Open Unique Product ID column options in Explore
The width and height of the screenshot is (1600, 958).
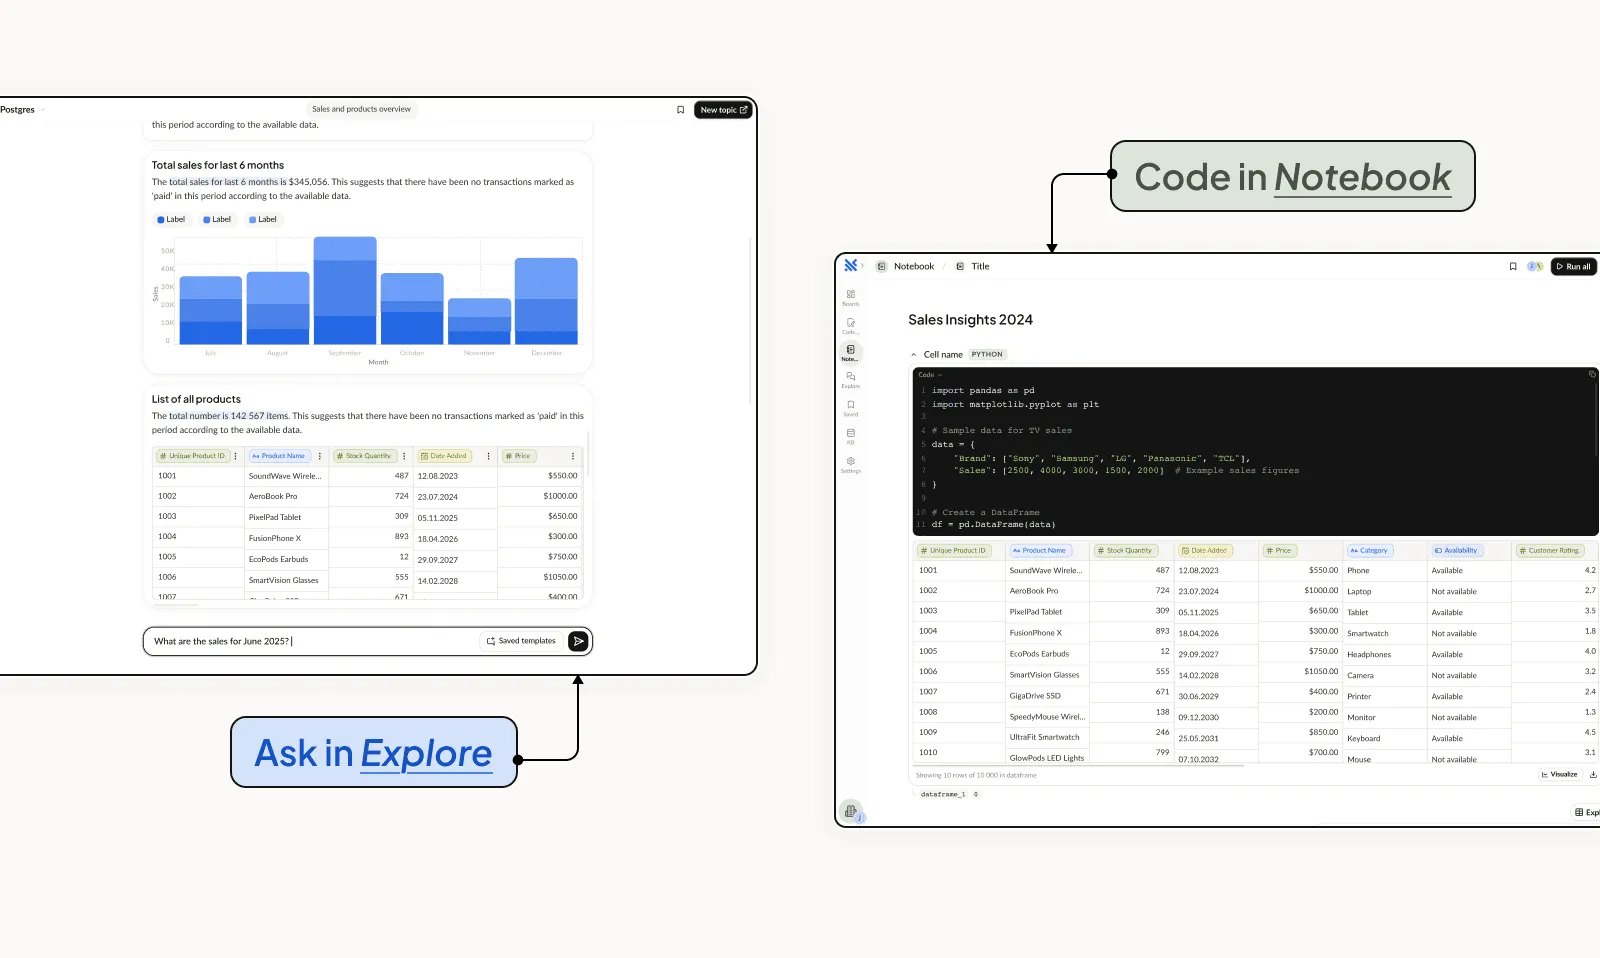coord(235,456)
